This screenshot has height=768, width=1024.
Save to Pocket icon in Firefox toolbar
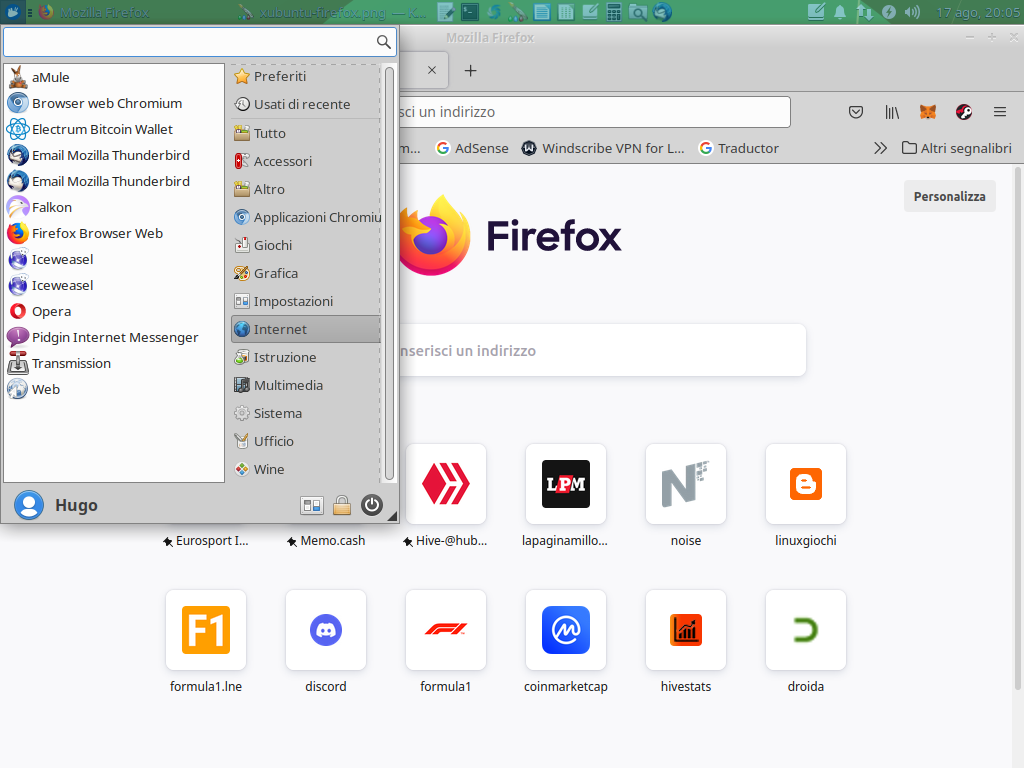tap(856, 112)
